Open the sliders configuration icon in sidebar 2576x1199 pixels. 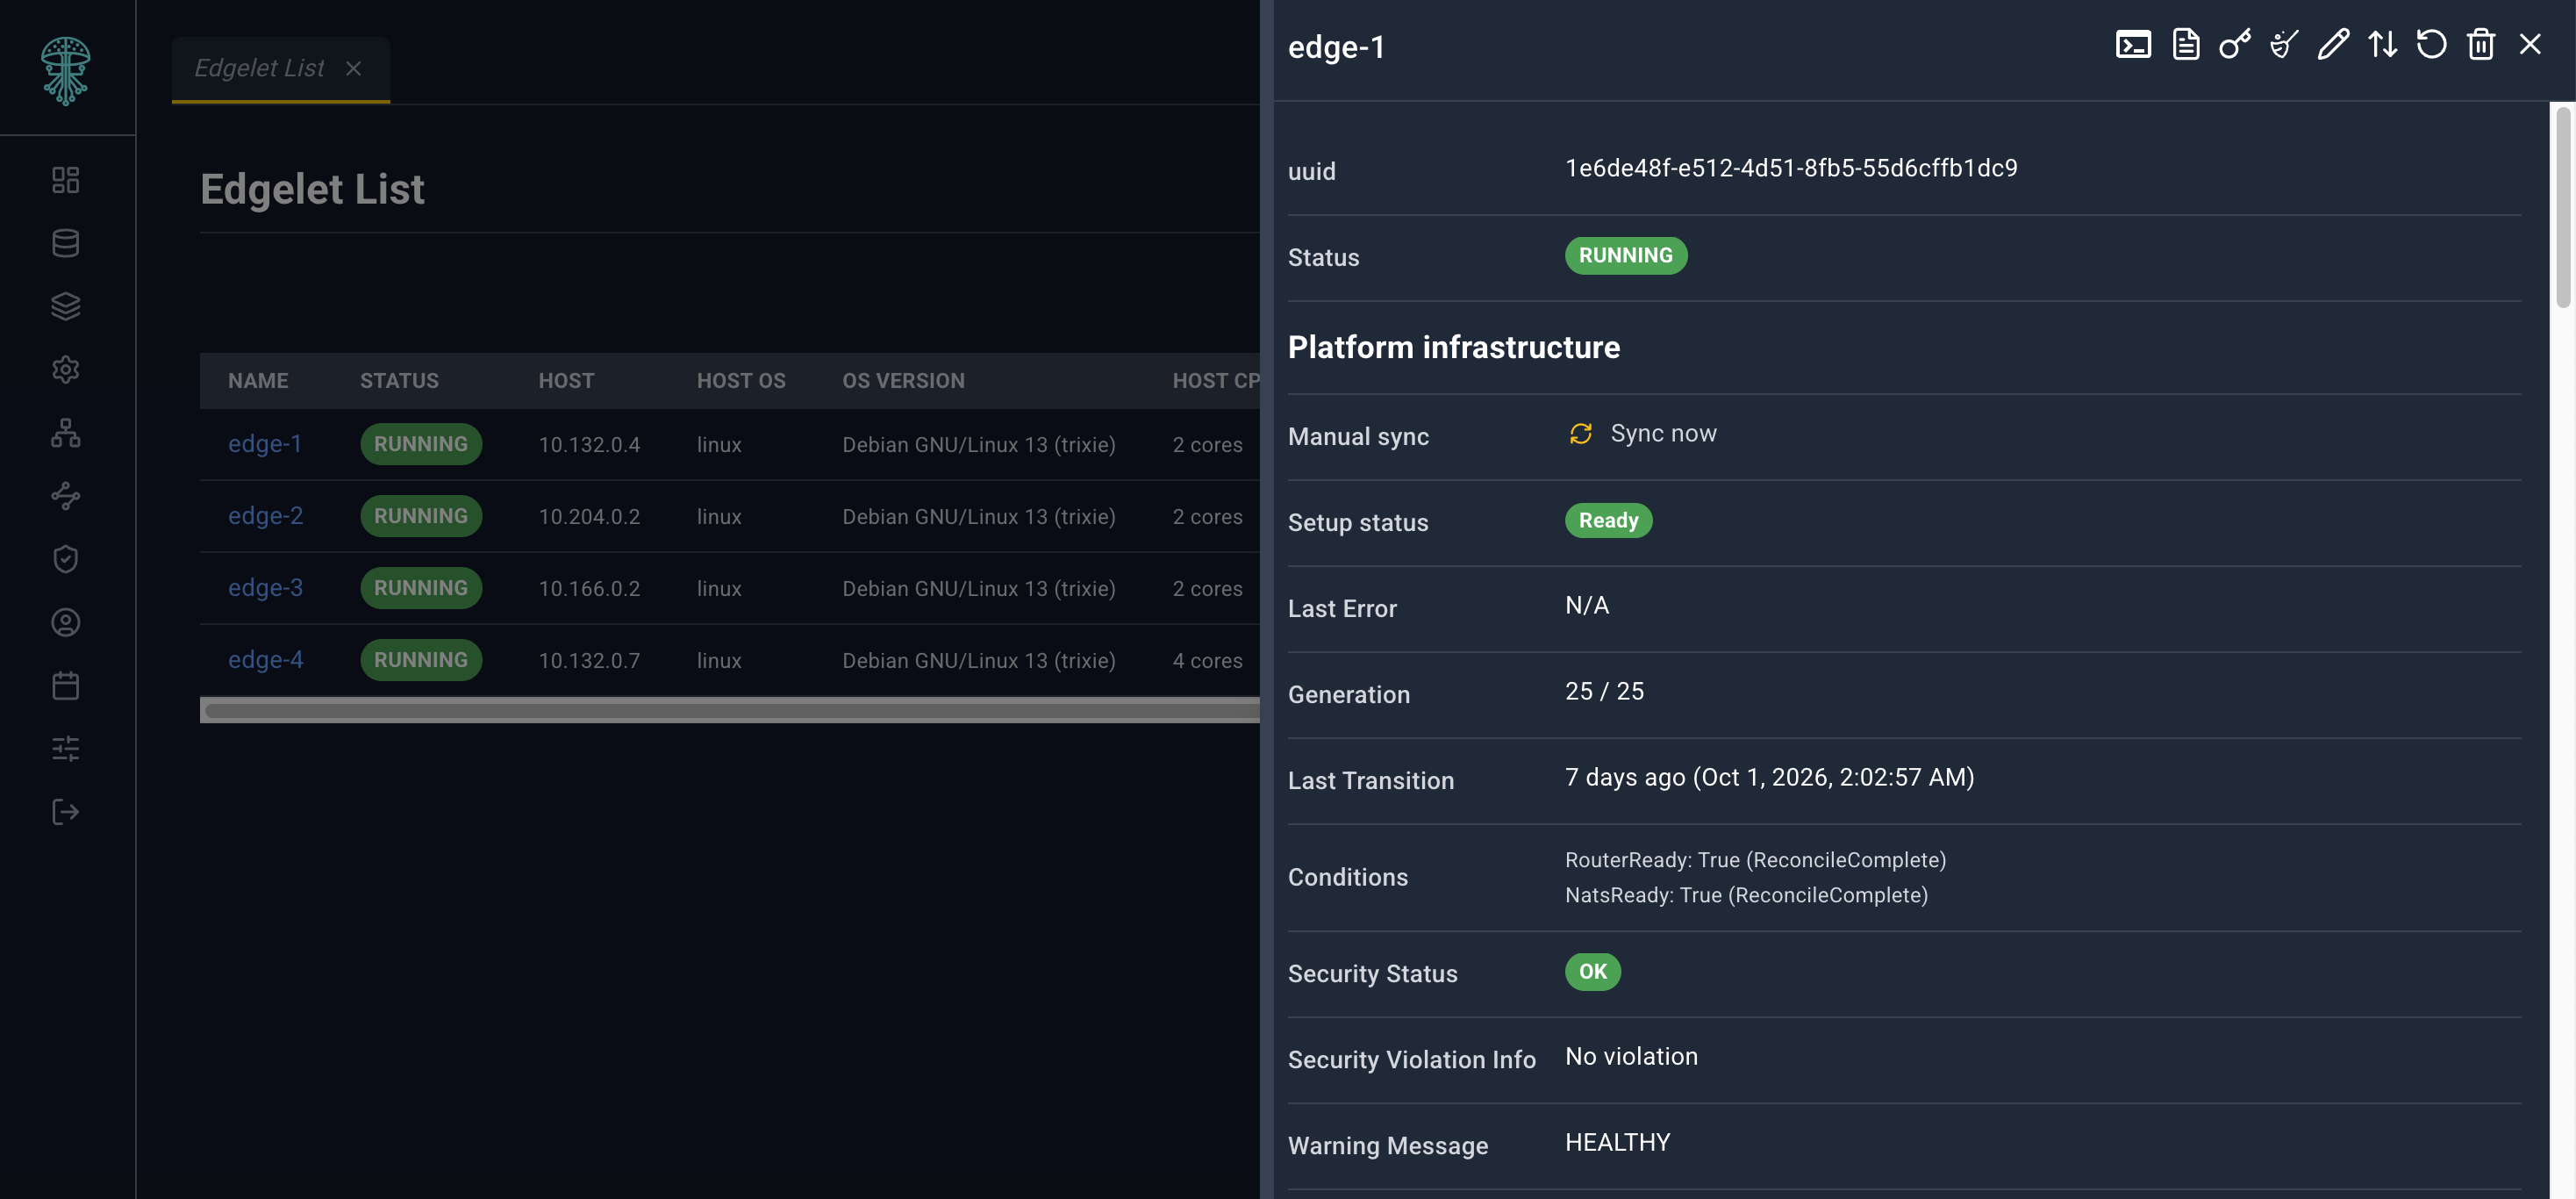click(x=66, y=748)
